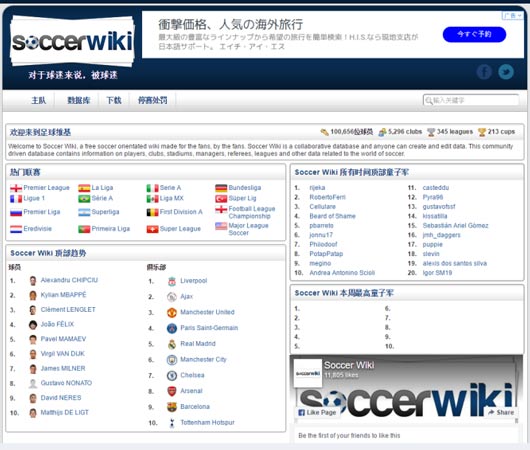The width and height of the screenshot is (530, 450).
Task: Open the 数据库 menu item
Action: [x=78, y=100]
